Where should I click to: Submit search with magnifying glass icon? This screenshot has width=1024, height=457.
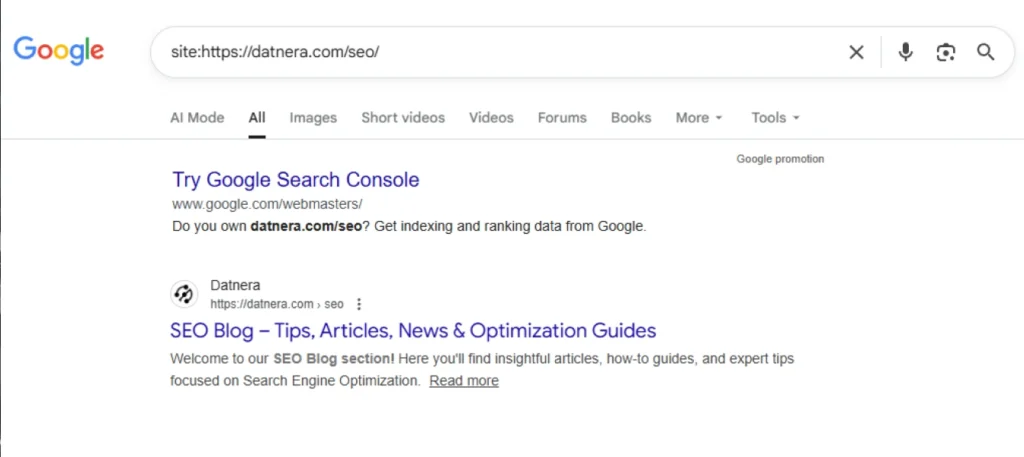(x=985, y=52)
